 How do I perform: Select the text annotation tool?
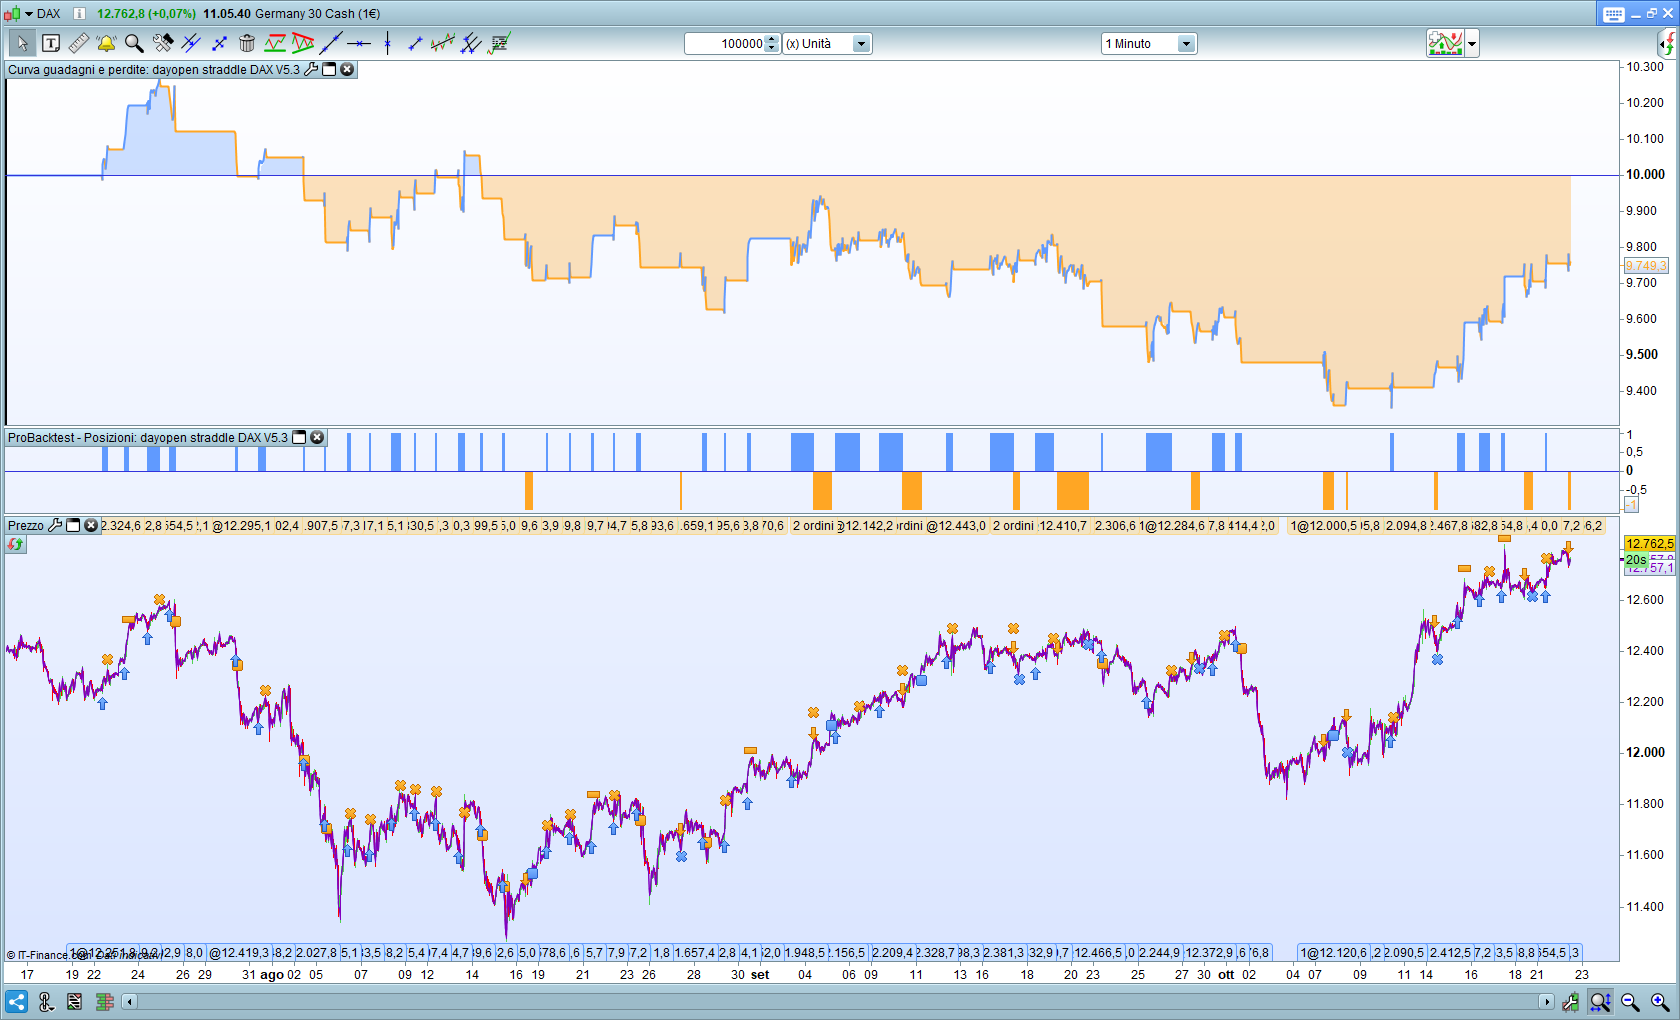coord(51,43)
